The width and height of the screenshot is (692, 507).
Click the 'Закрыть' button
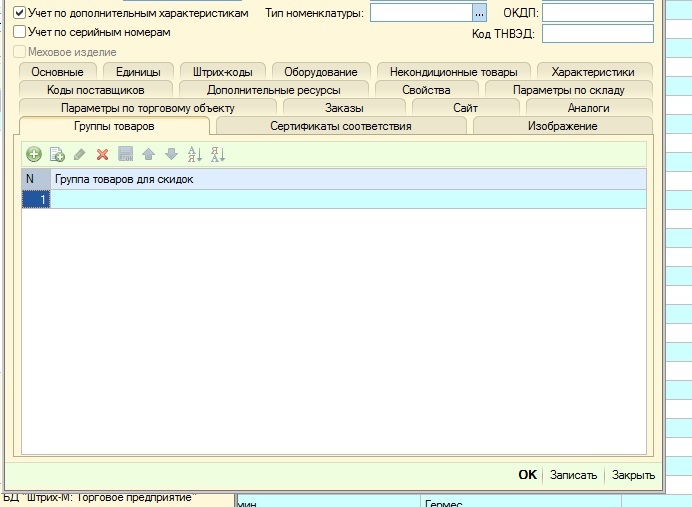633,475
